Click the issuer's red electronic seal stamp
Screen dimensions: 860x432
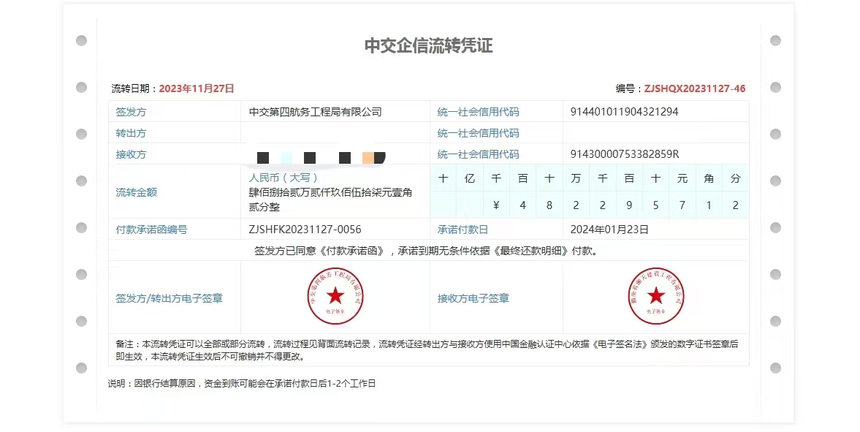click(x=335, y=297)
